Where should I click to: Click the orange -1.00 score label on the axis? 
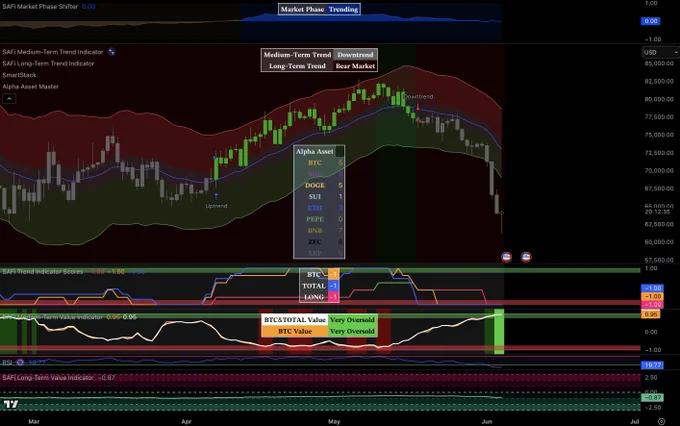click(x=652, y=296)
